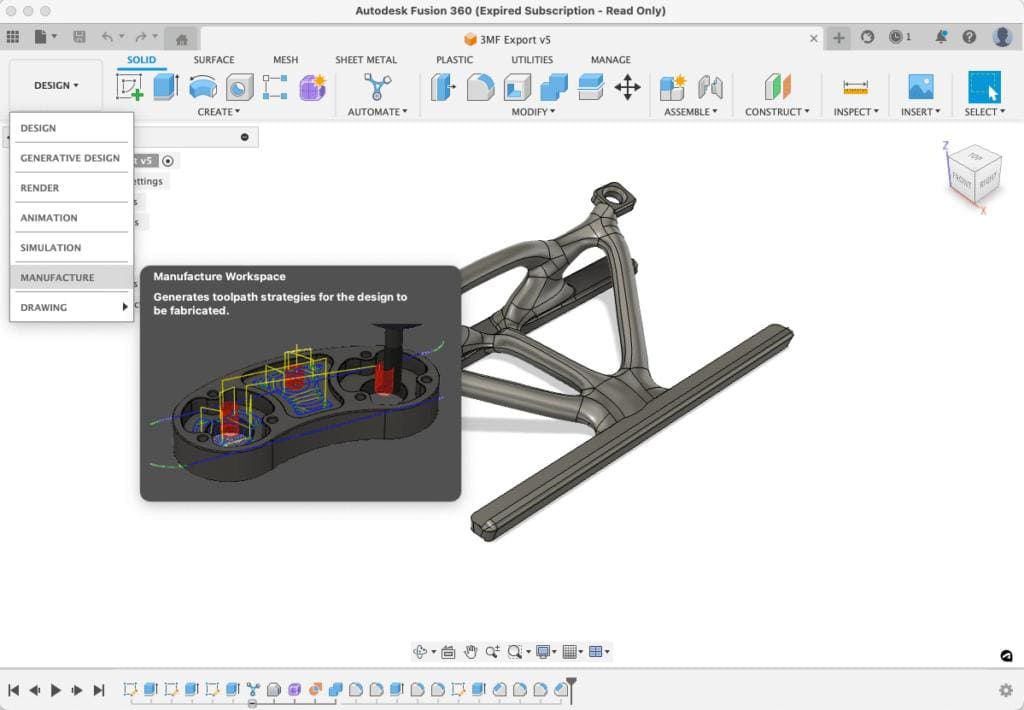Select the Offset Face tool
1024x710 pixels.
click(x=591, y=87)
